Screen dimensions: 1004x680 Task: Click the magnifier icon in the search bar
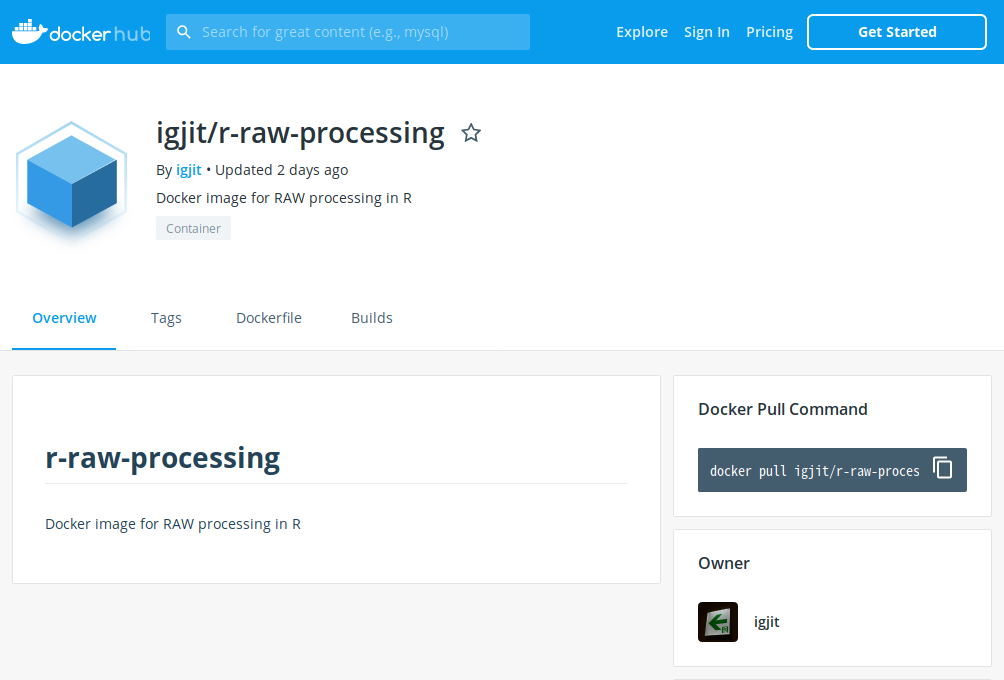(x=184, y=32)
